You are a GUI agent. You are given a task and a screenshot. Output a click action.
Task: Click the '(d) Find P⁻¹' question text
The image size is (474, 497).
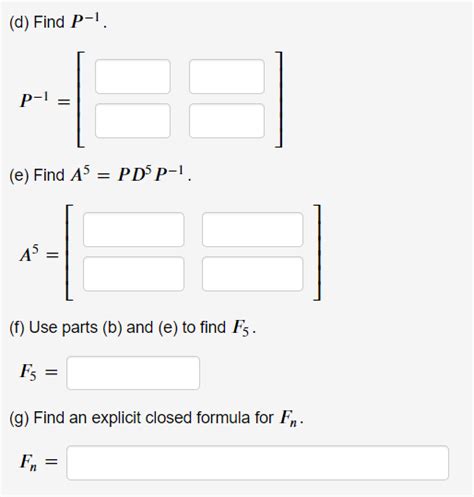(58, 23)
